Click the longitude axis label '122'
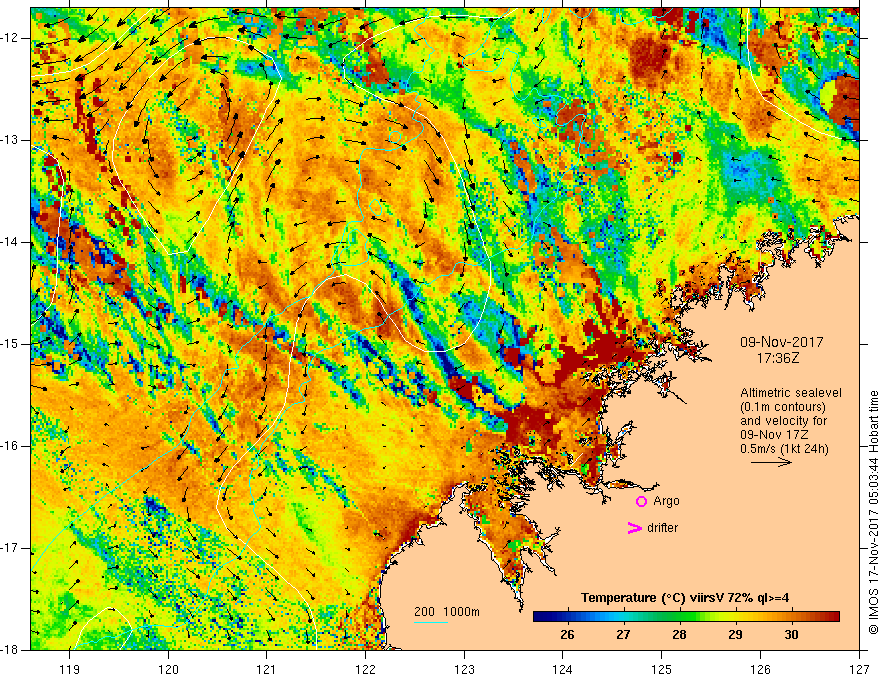 (x=365, y=669)
